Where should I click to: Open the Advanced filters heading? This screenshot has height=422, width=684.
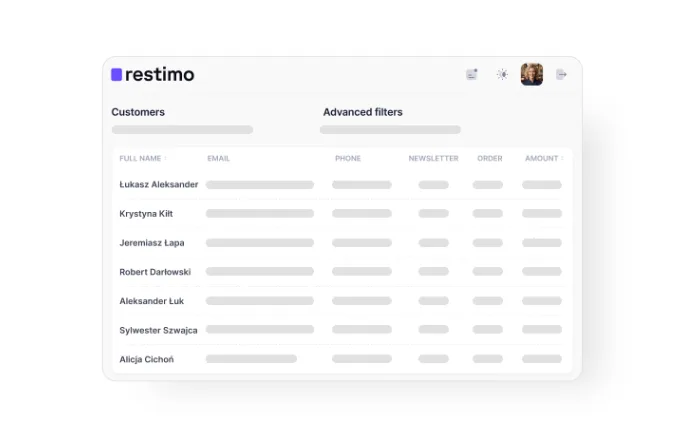click(363, 112)
